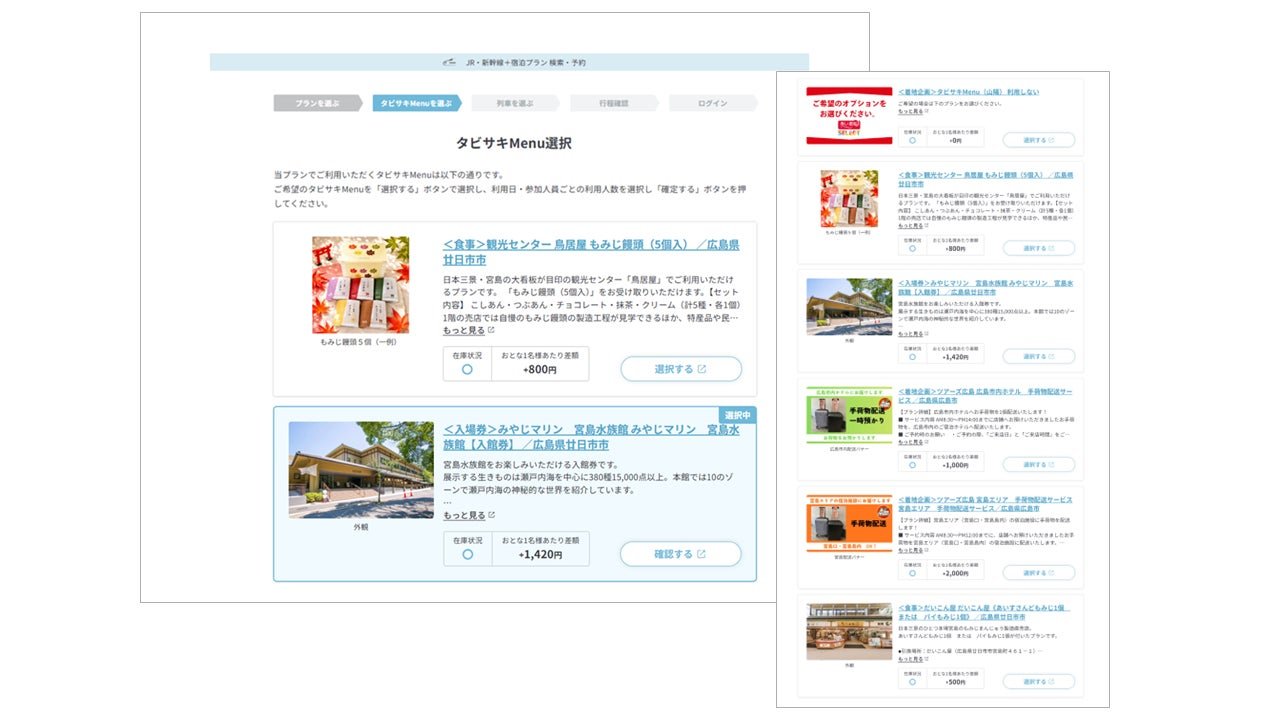Image resolution: width=1280 pixels, height=720 pixels.
Task: Click the +1,420円 price on the main page
Action: 540,554
